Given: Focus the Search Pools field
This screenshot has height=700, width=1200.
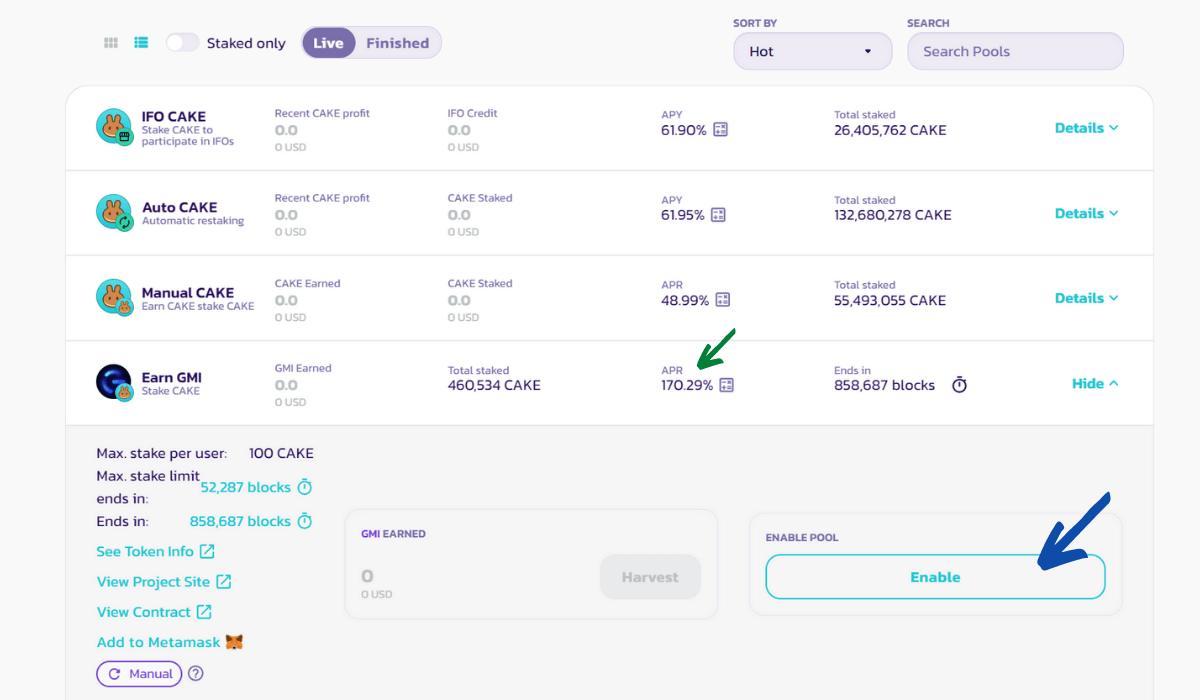Looking at the screenshot, I should click(1015, 51).
